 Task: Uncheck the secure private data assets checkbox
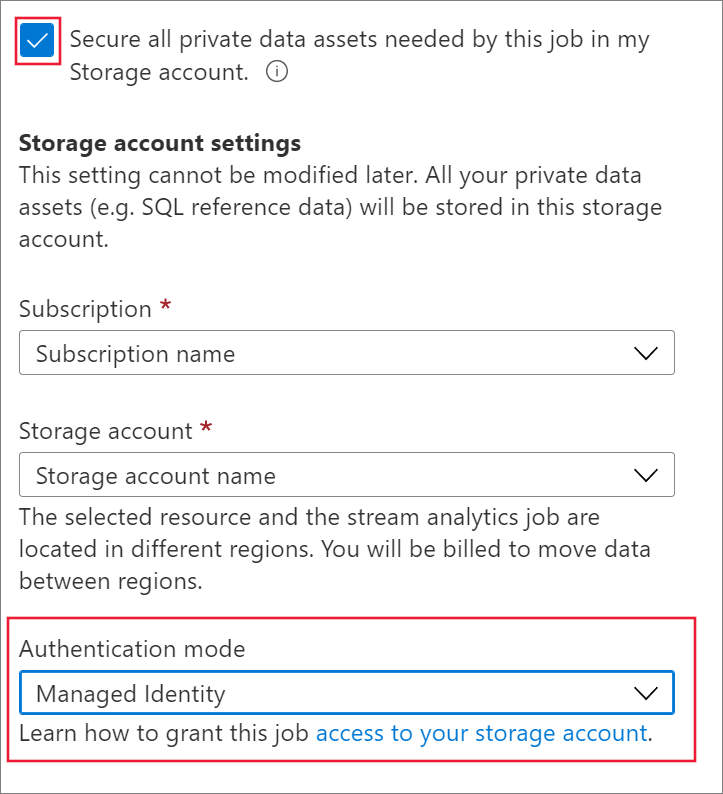coord(37,41)
